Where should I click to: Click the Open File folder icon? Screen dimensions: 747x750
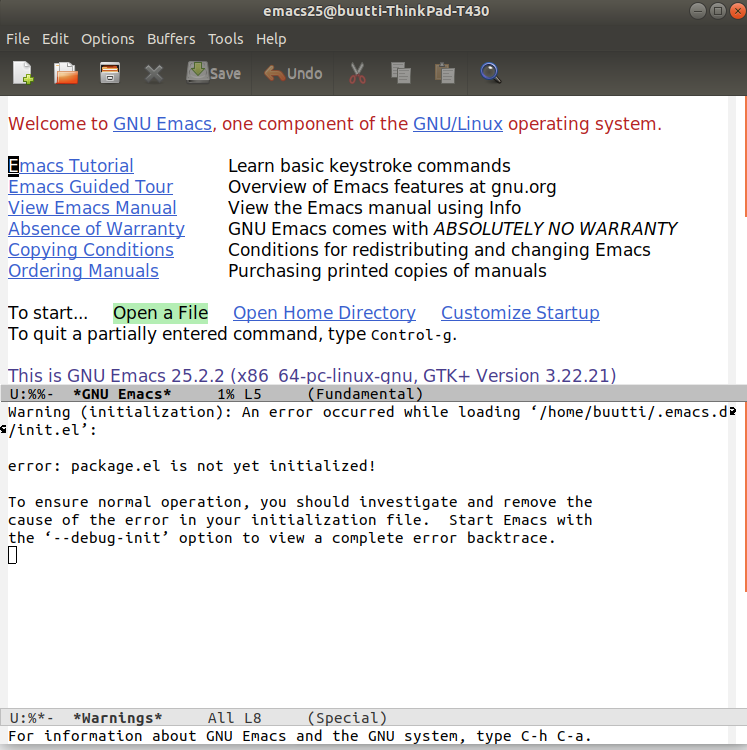click(x=66, y=73)
